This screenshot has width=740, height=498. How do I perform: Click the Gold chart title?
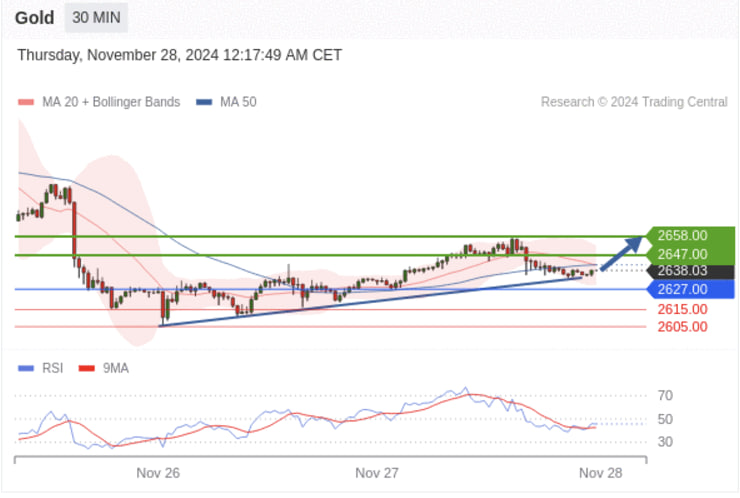(x=34, y=18)
